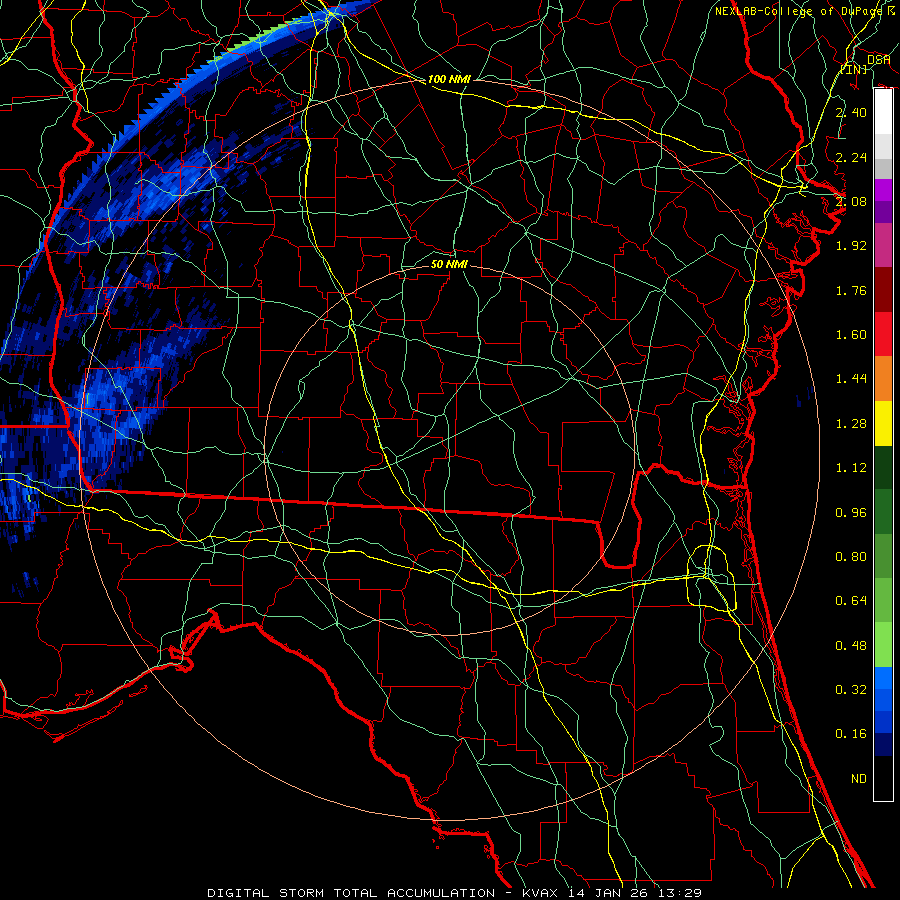Select the white swatch at the legend top
Screen dimensions: 900x900
click(883, 112)
